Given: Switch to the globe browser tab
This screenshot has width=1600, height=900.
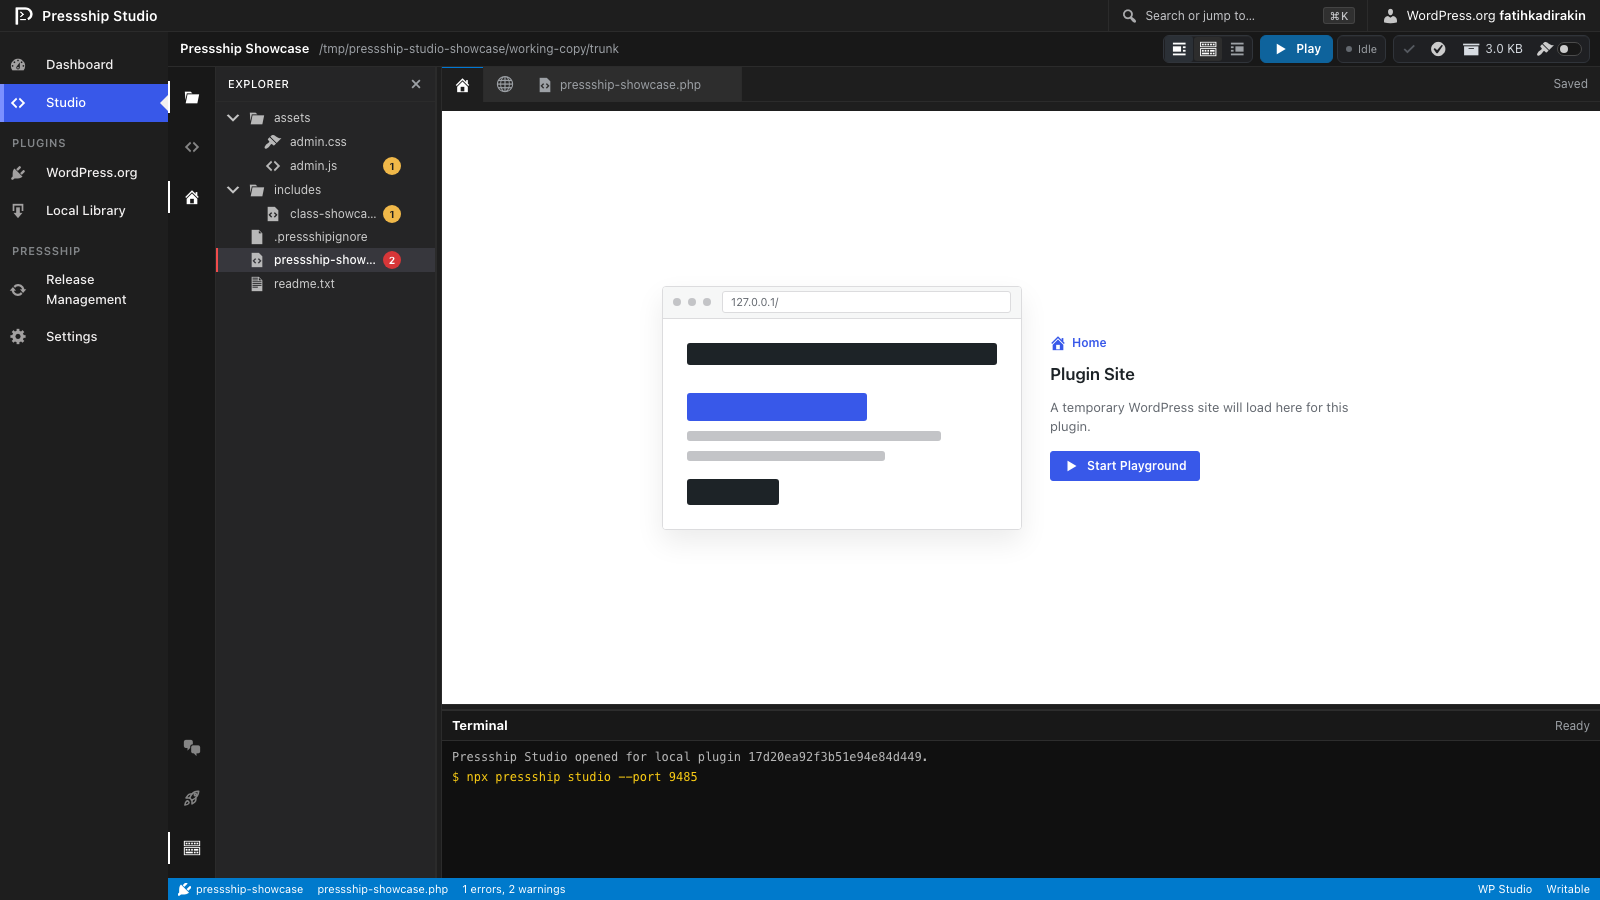Looking at the screenshot, I should 505,85.
